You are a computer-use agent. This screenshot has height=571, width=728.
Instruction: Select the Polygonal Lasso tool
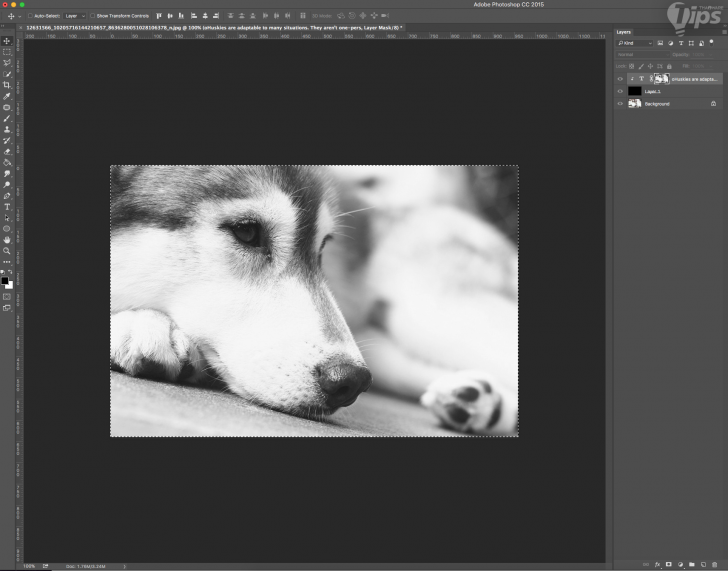(6, 63)
